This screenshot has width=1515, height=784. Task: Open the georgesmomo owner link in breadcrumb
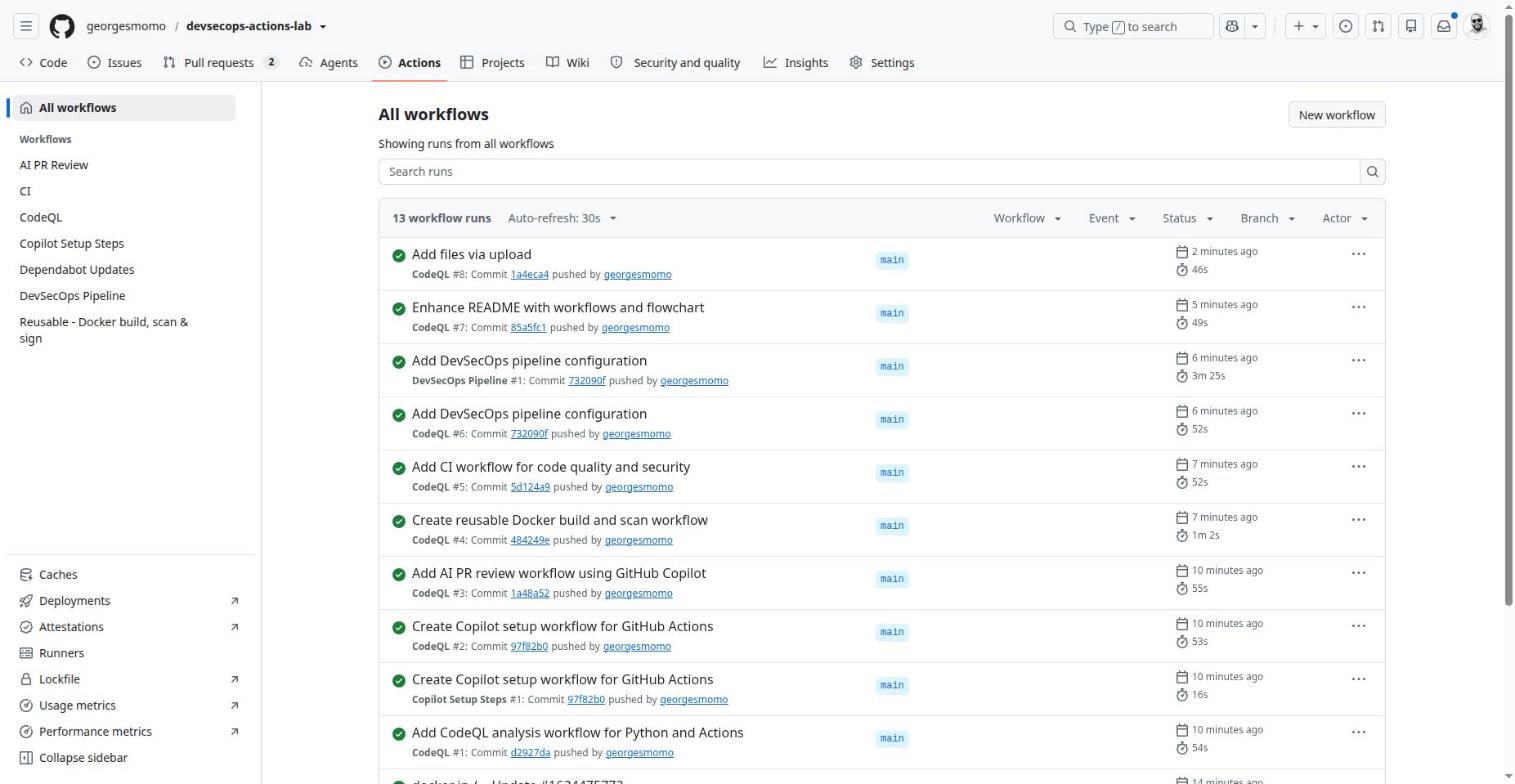126,26
